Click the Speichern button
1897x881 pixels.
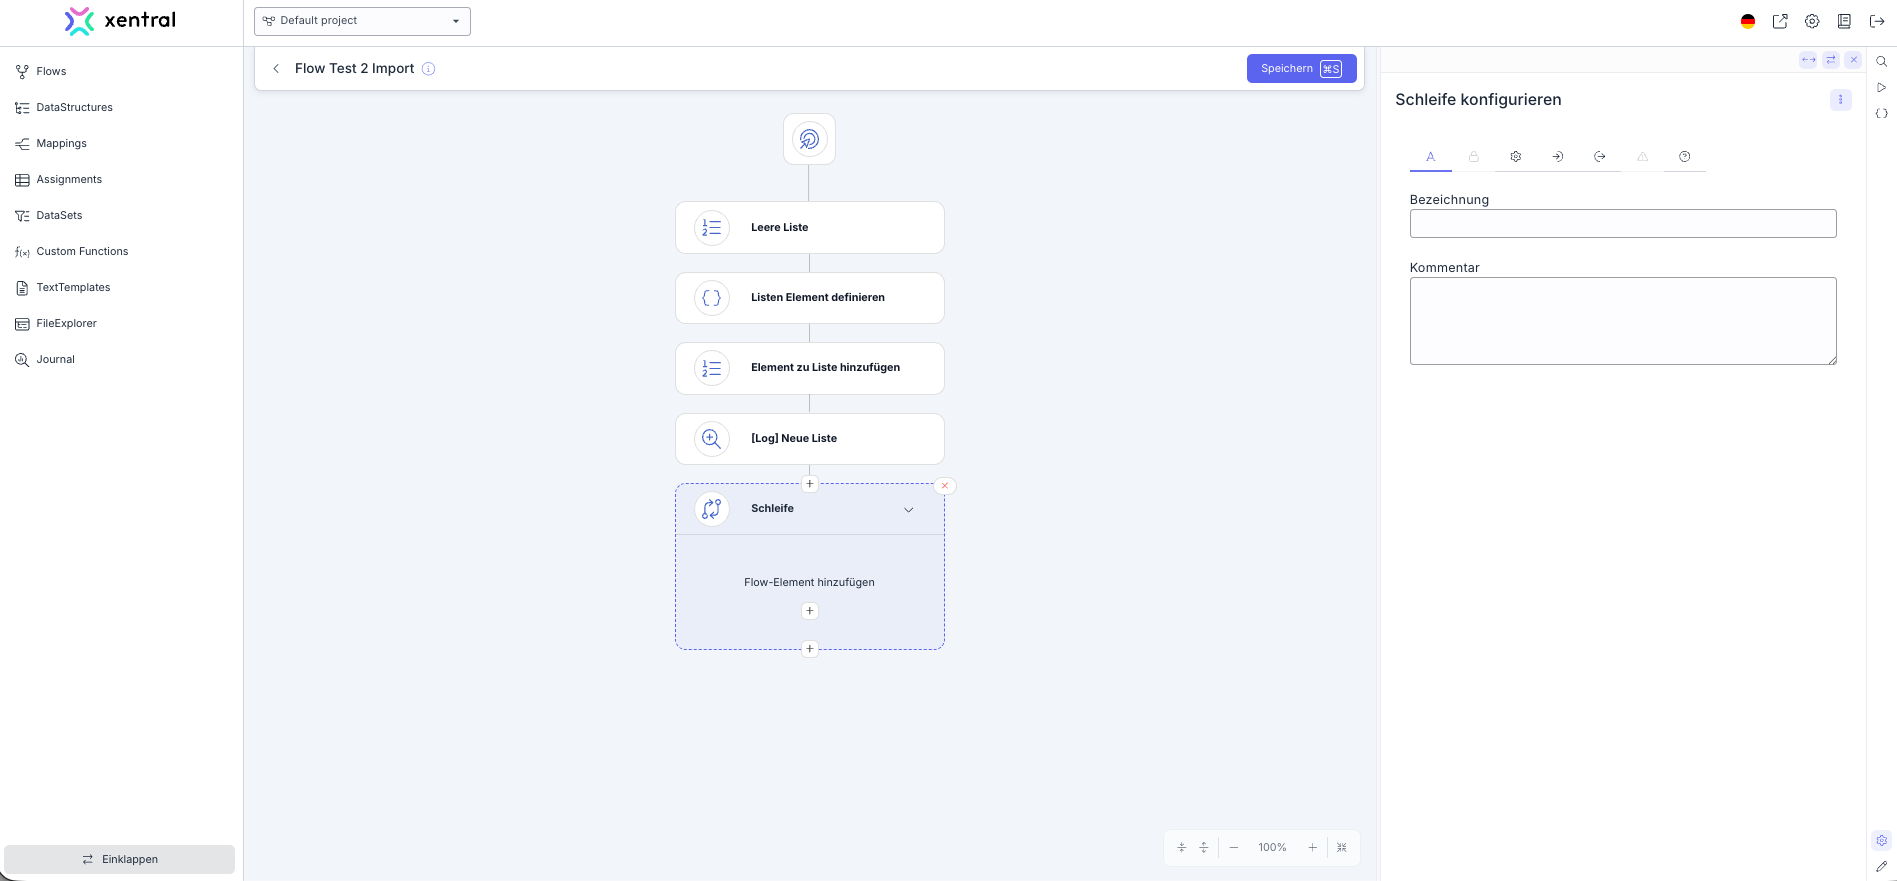1301,69
